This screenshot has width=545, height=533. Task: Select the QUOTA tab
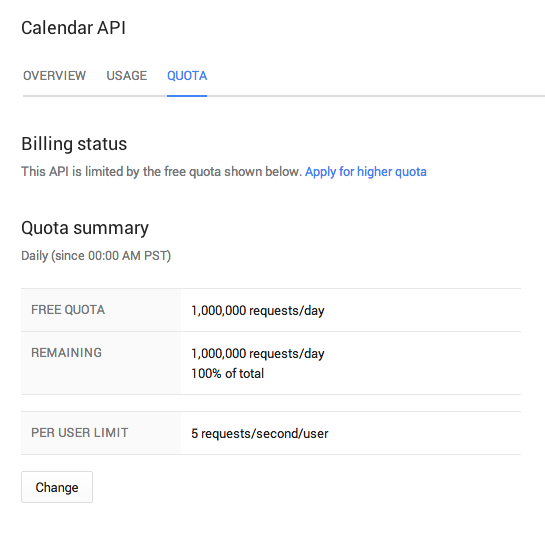[187, 75]
